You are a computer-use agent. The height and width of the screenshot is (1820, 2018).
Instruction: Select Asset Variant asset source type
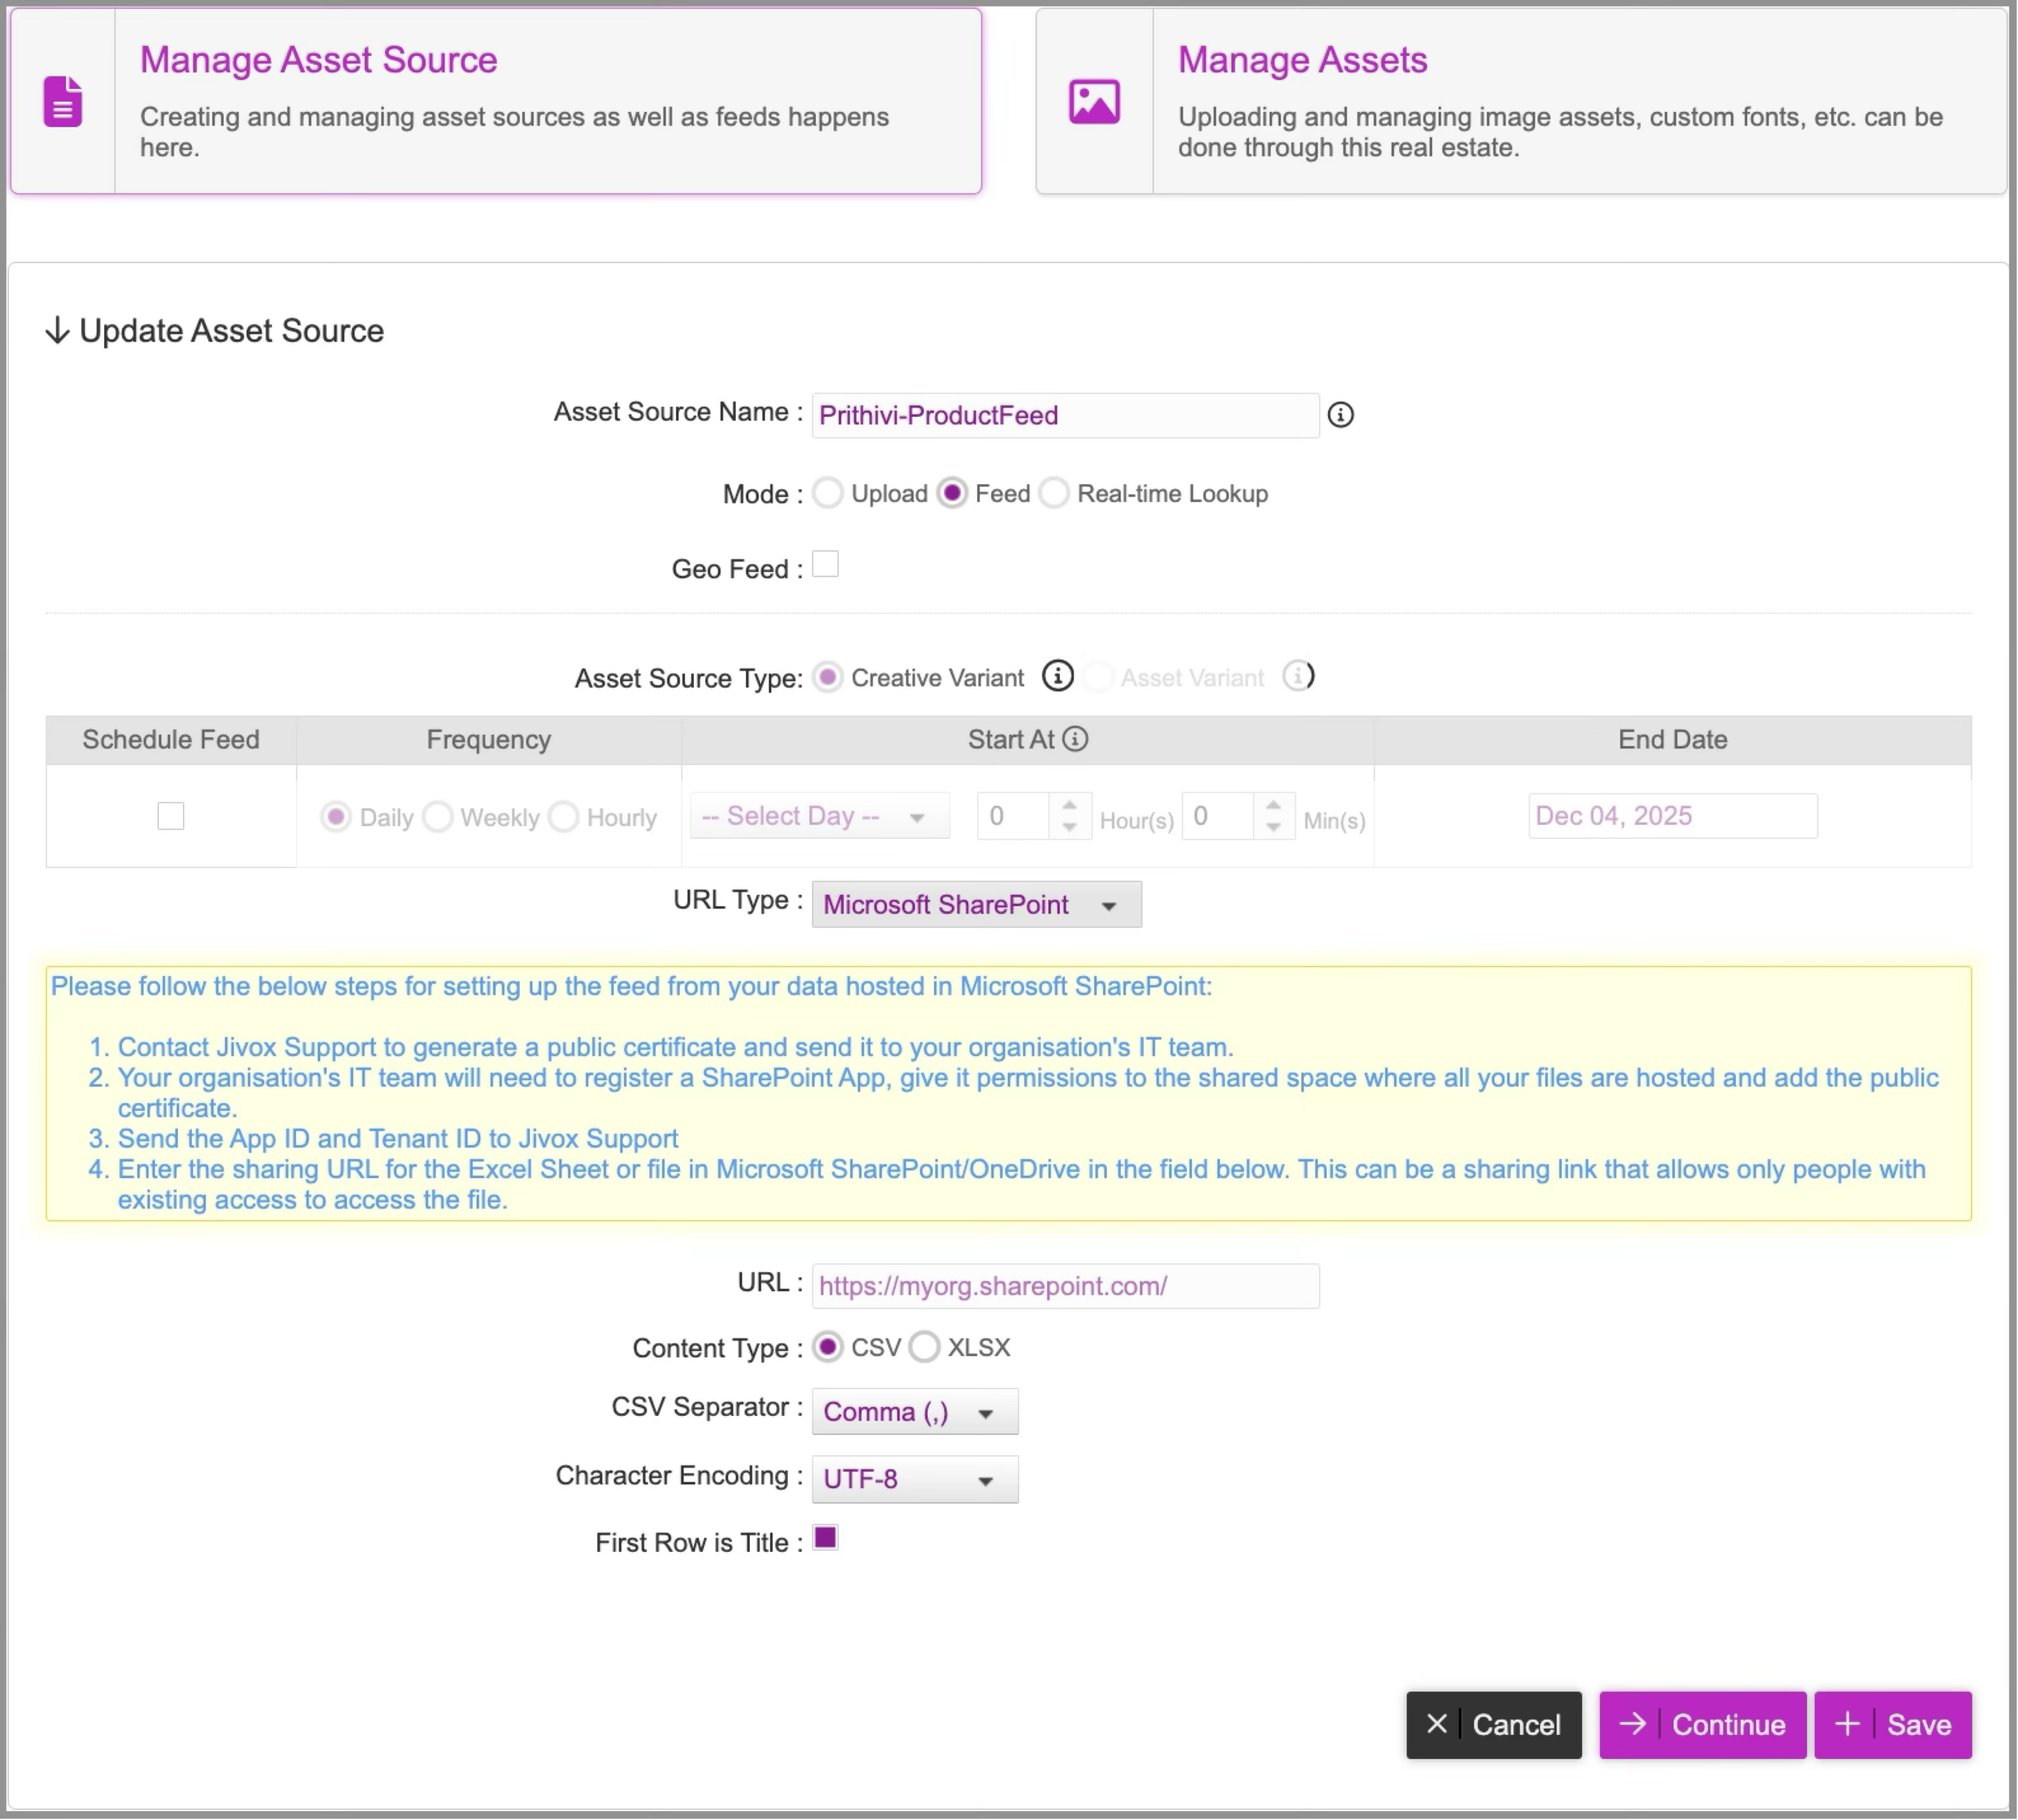coord(1098,677)
